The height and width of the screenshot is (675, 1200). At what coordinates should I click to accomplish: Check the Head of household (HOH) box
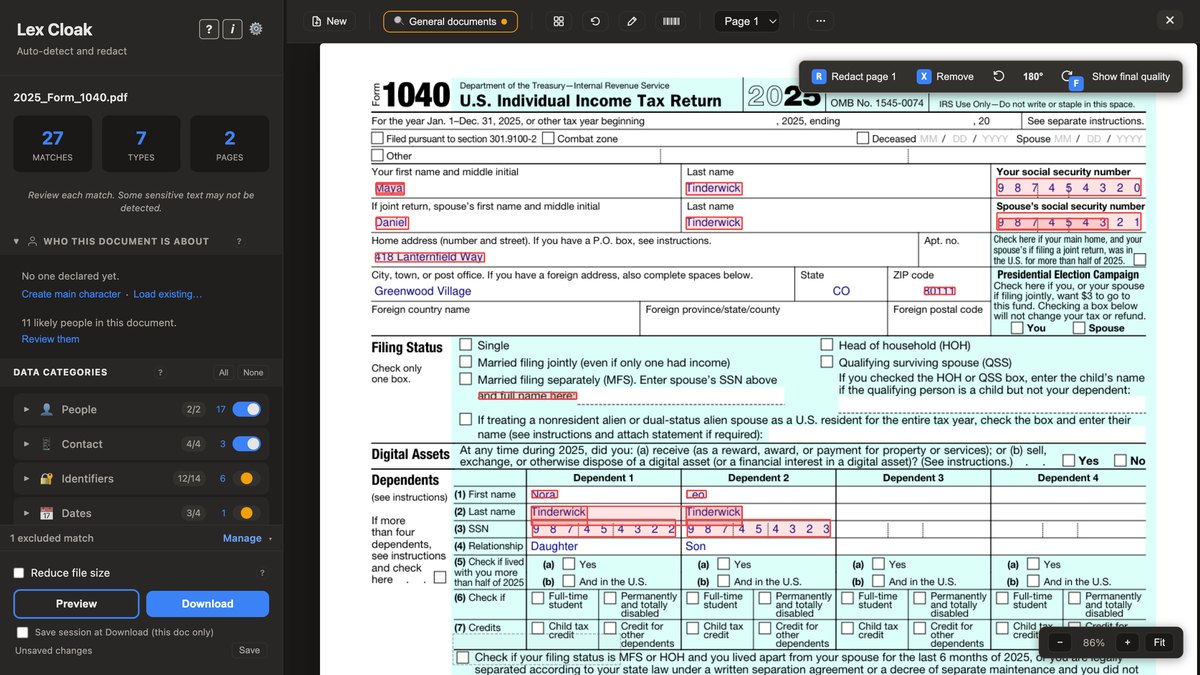point(827,345)
